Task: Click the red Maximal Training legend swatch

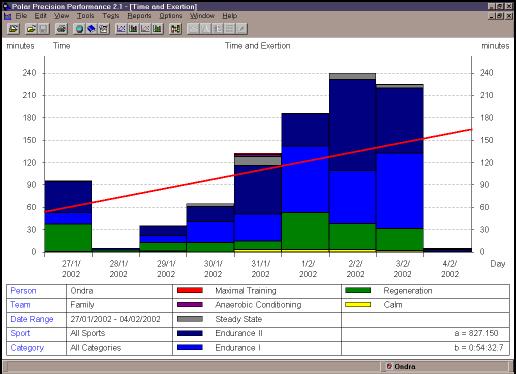Action: (x=190, y=290)
